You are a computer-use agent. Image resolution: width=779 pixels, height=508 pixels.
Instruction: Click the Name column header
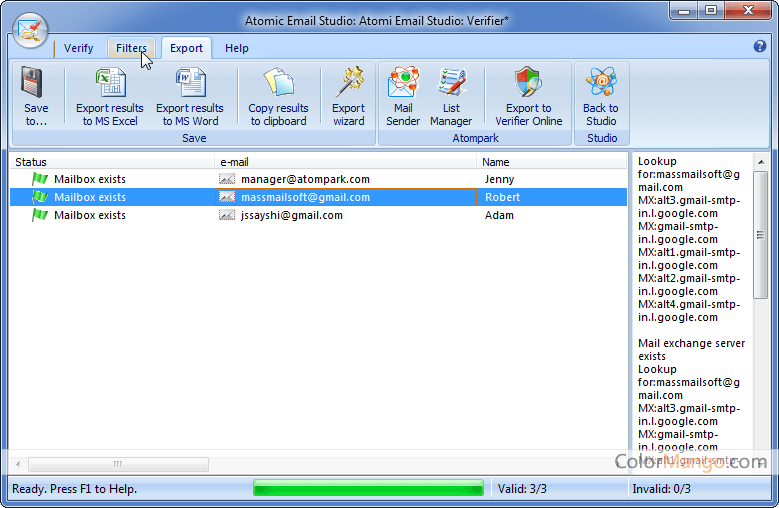pyautogui.click(x=550, y=162)
